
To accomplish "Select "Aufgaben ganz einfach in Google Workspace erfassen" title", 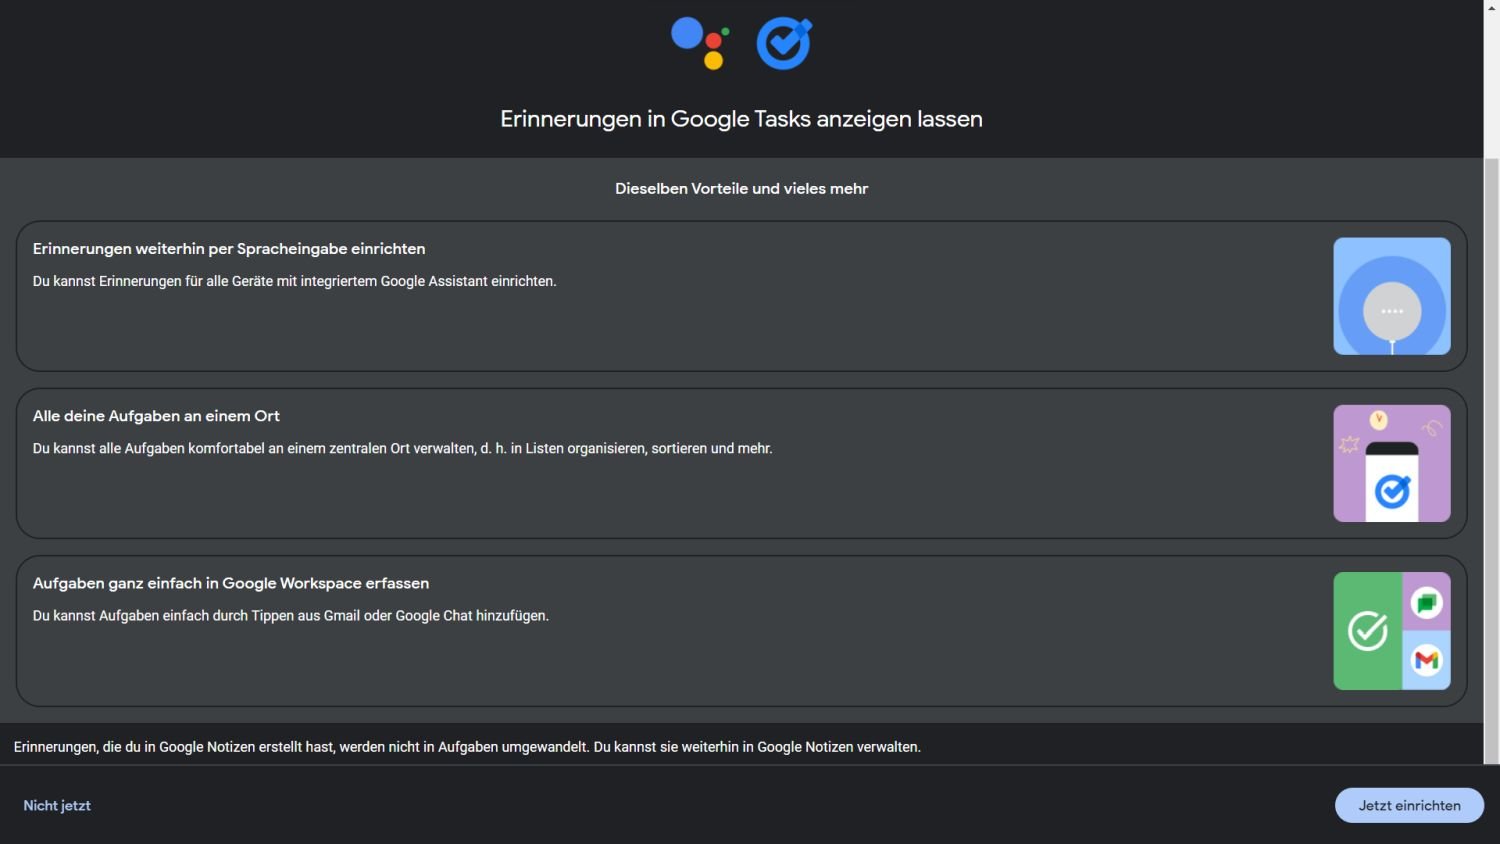I will 231,583.
